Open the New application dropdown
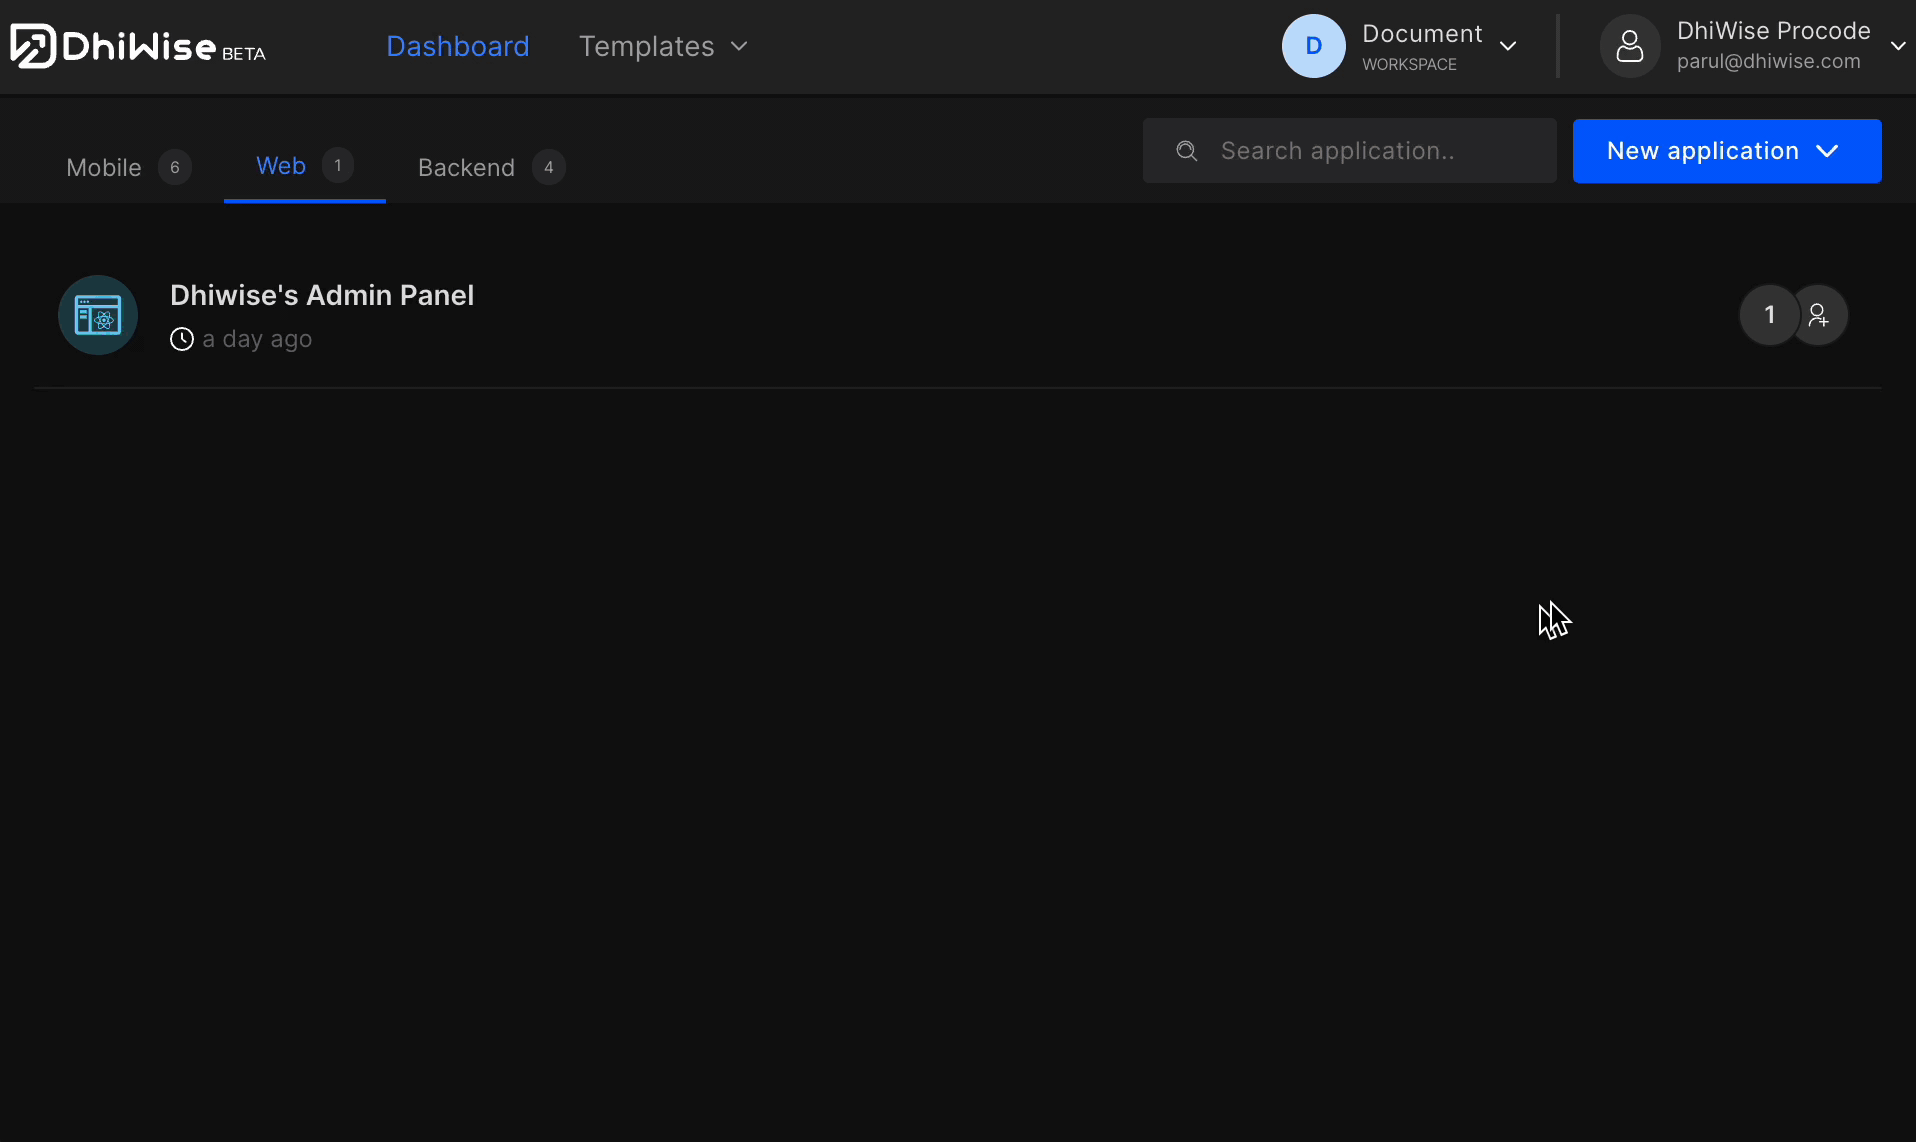This screenshot has width=1916, height=1142. click(1726, 151)
